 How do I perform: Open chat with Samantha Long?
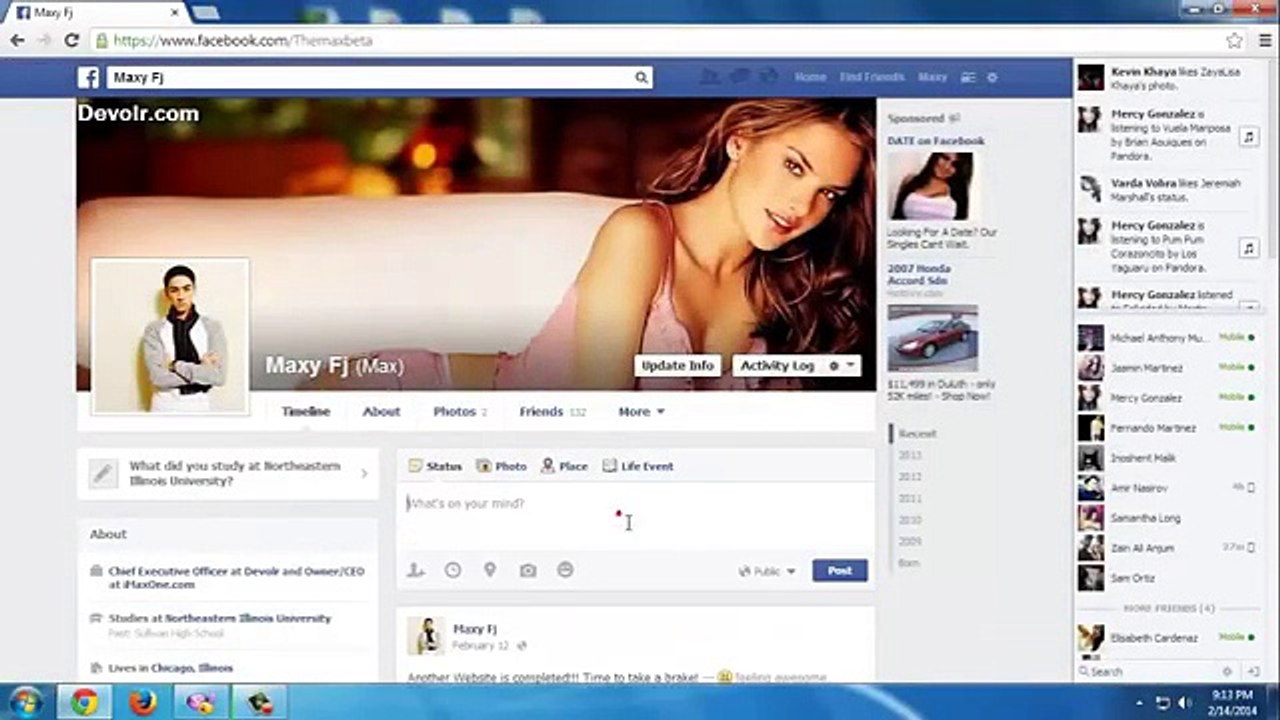pos(1166,518)
